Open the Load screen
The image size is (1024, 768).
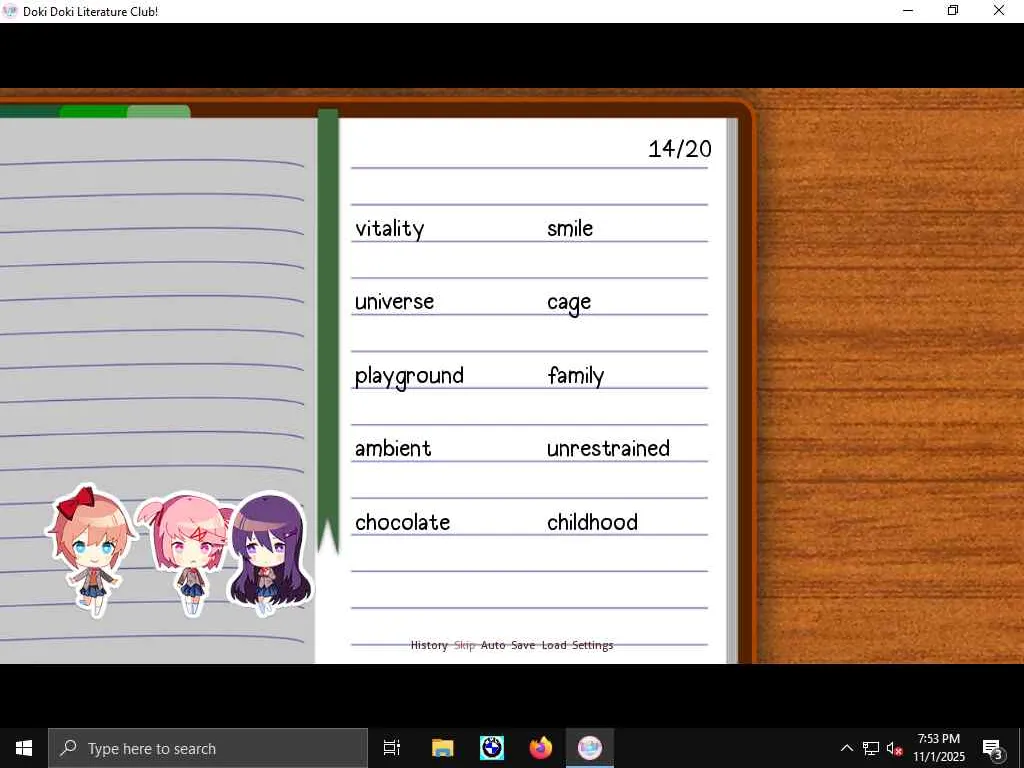coord(554,645)
